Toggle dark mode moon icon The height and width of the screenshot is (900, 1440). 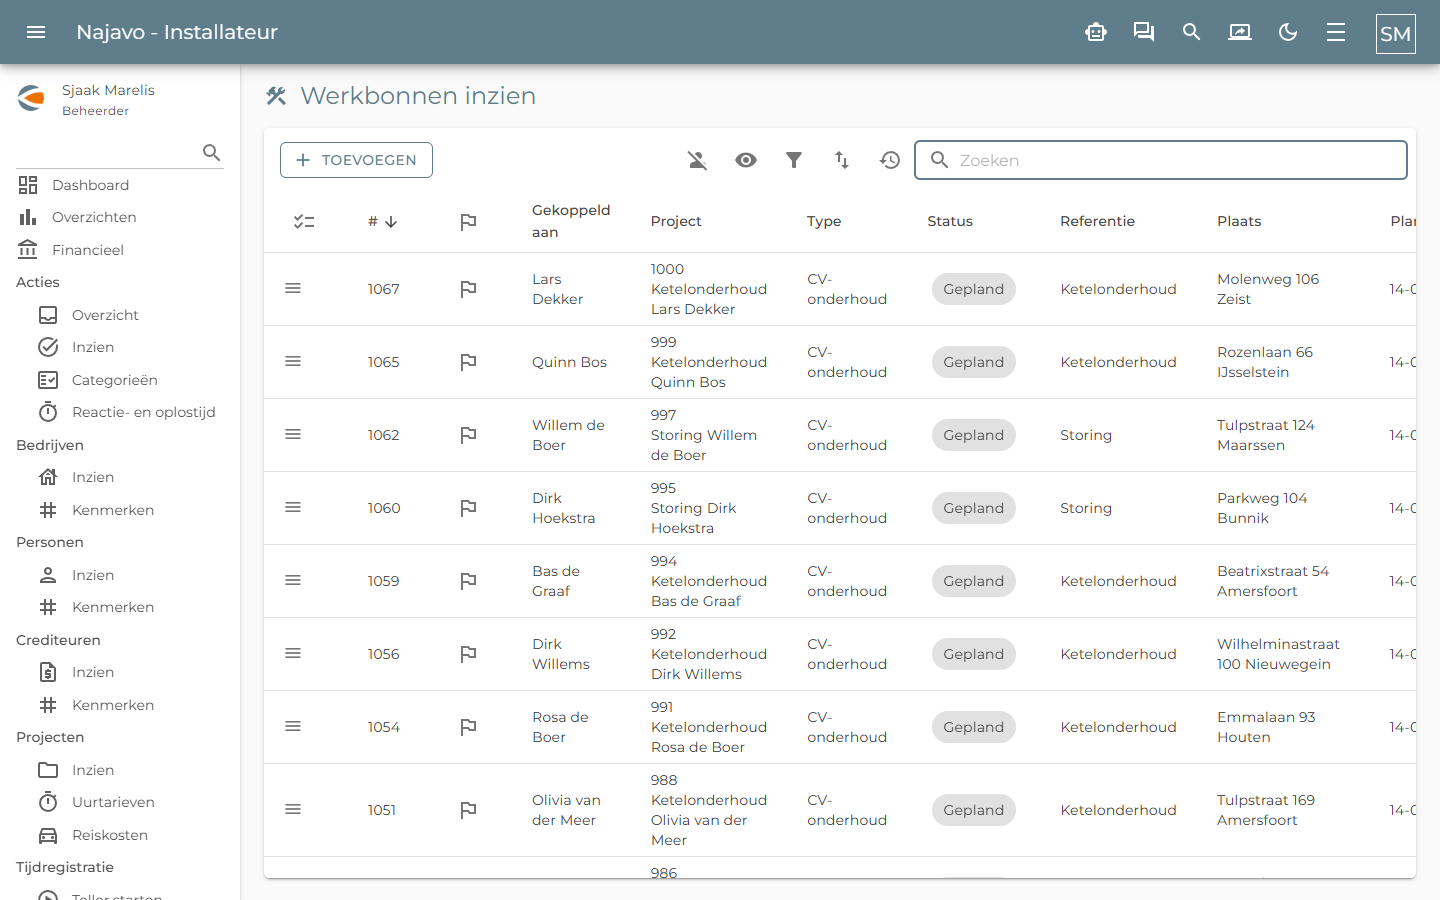click(x=1288, y=32)
